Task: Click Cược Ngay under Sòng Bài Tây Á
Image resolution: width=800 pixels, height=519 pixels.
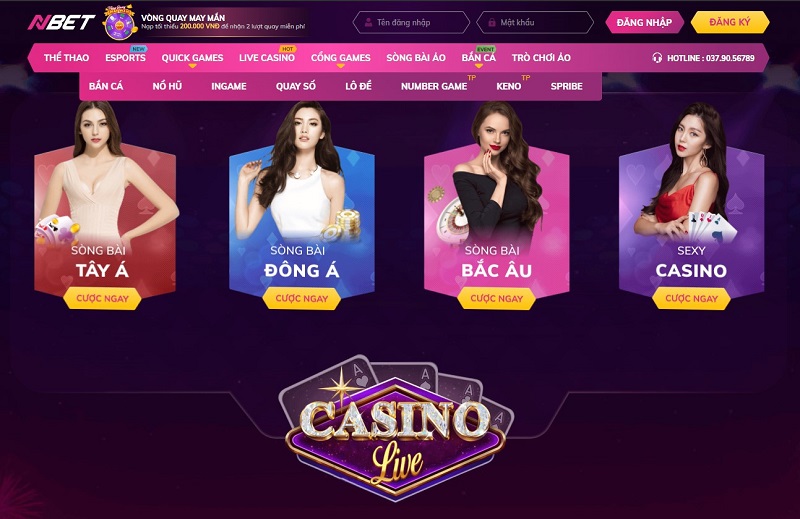Action: pos(103,299)
